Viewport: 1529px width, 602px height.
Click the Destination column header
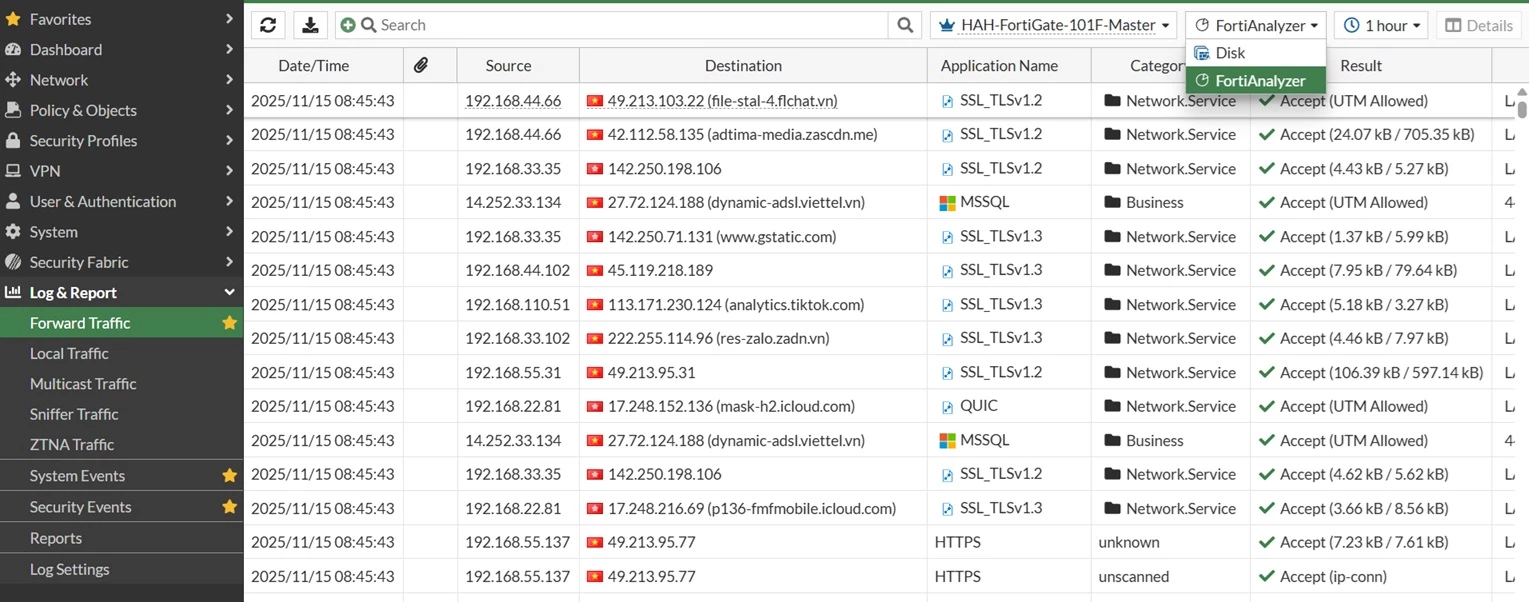tap(743, 65)
